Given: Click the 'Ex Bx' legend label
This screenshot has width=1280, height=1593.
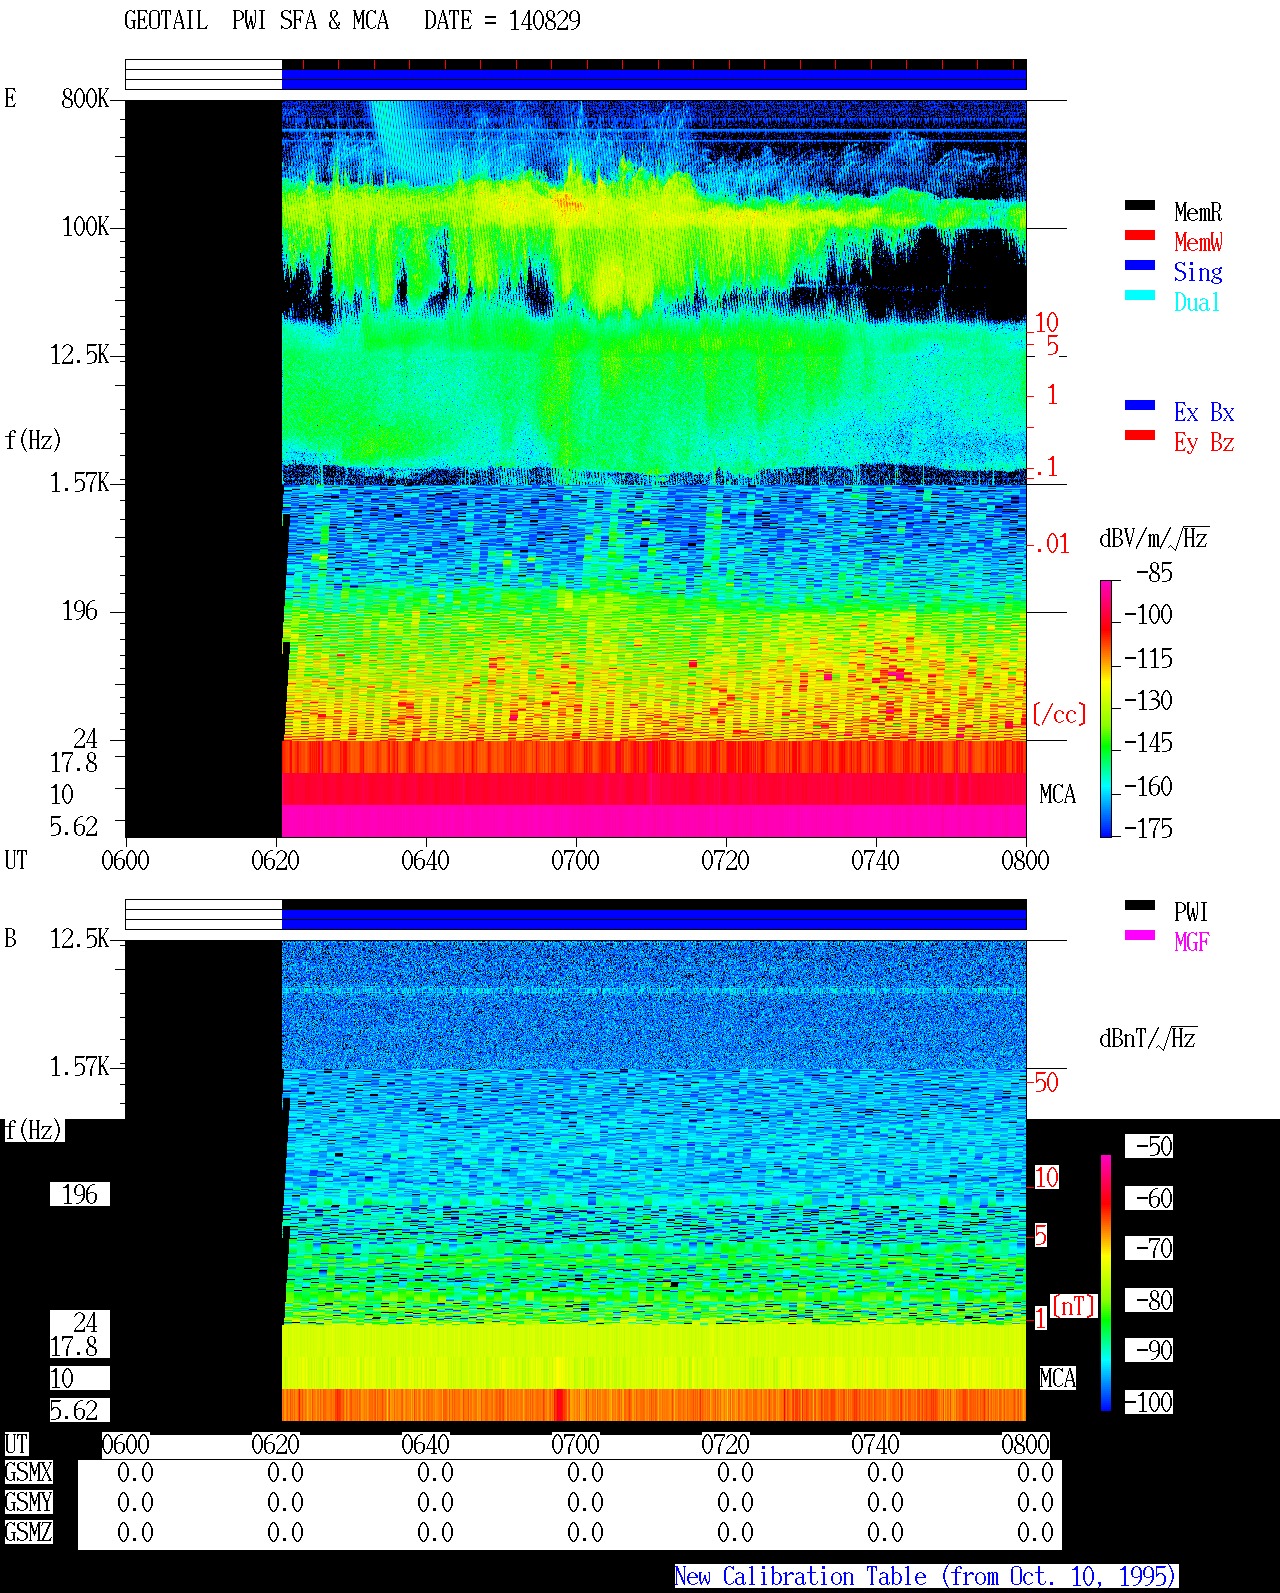Looking at the screenshot, I should point(1204,412).
